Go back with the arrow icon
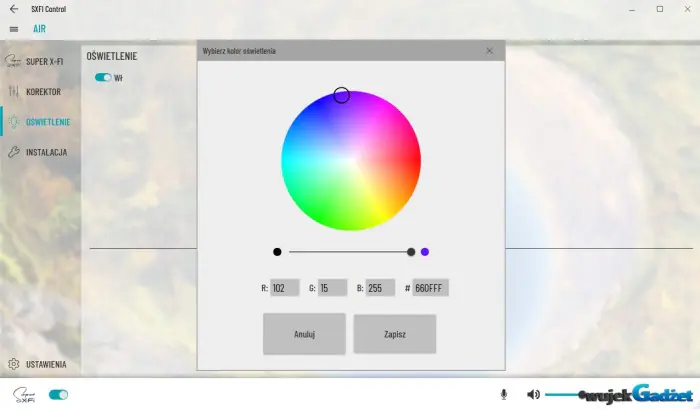Image resolution: width=700 pixels, height=410 pixels. (x=14, y=9)
